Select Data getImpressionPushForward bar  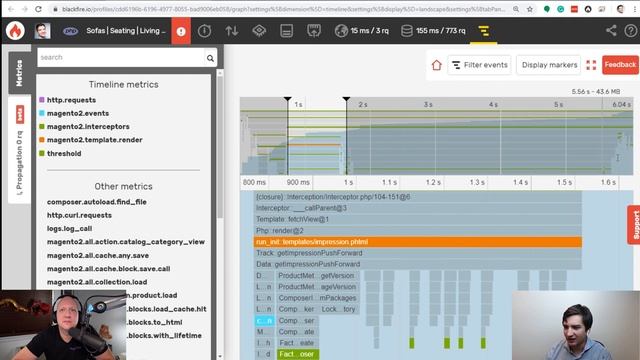click(418, 264)
